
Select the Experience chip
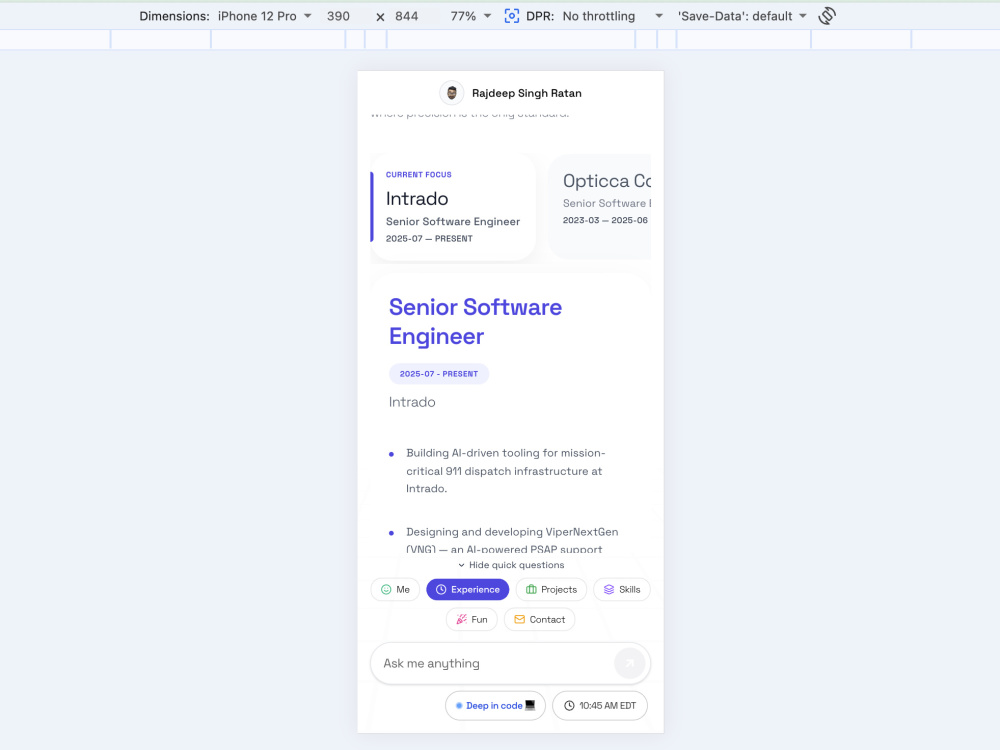click(x=467, y=589)
